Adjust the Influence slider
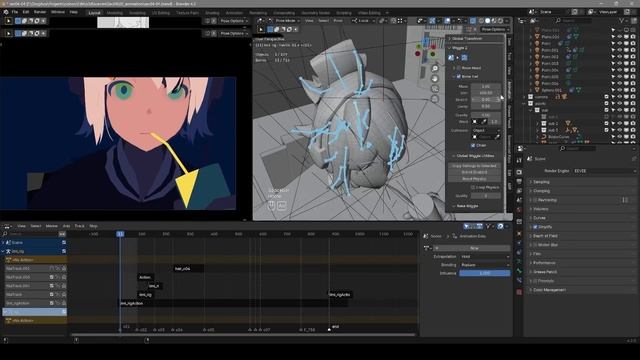Image resolution: width=640 pixels, height=360 pixels. point(485,273)
